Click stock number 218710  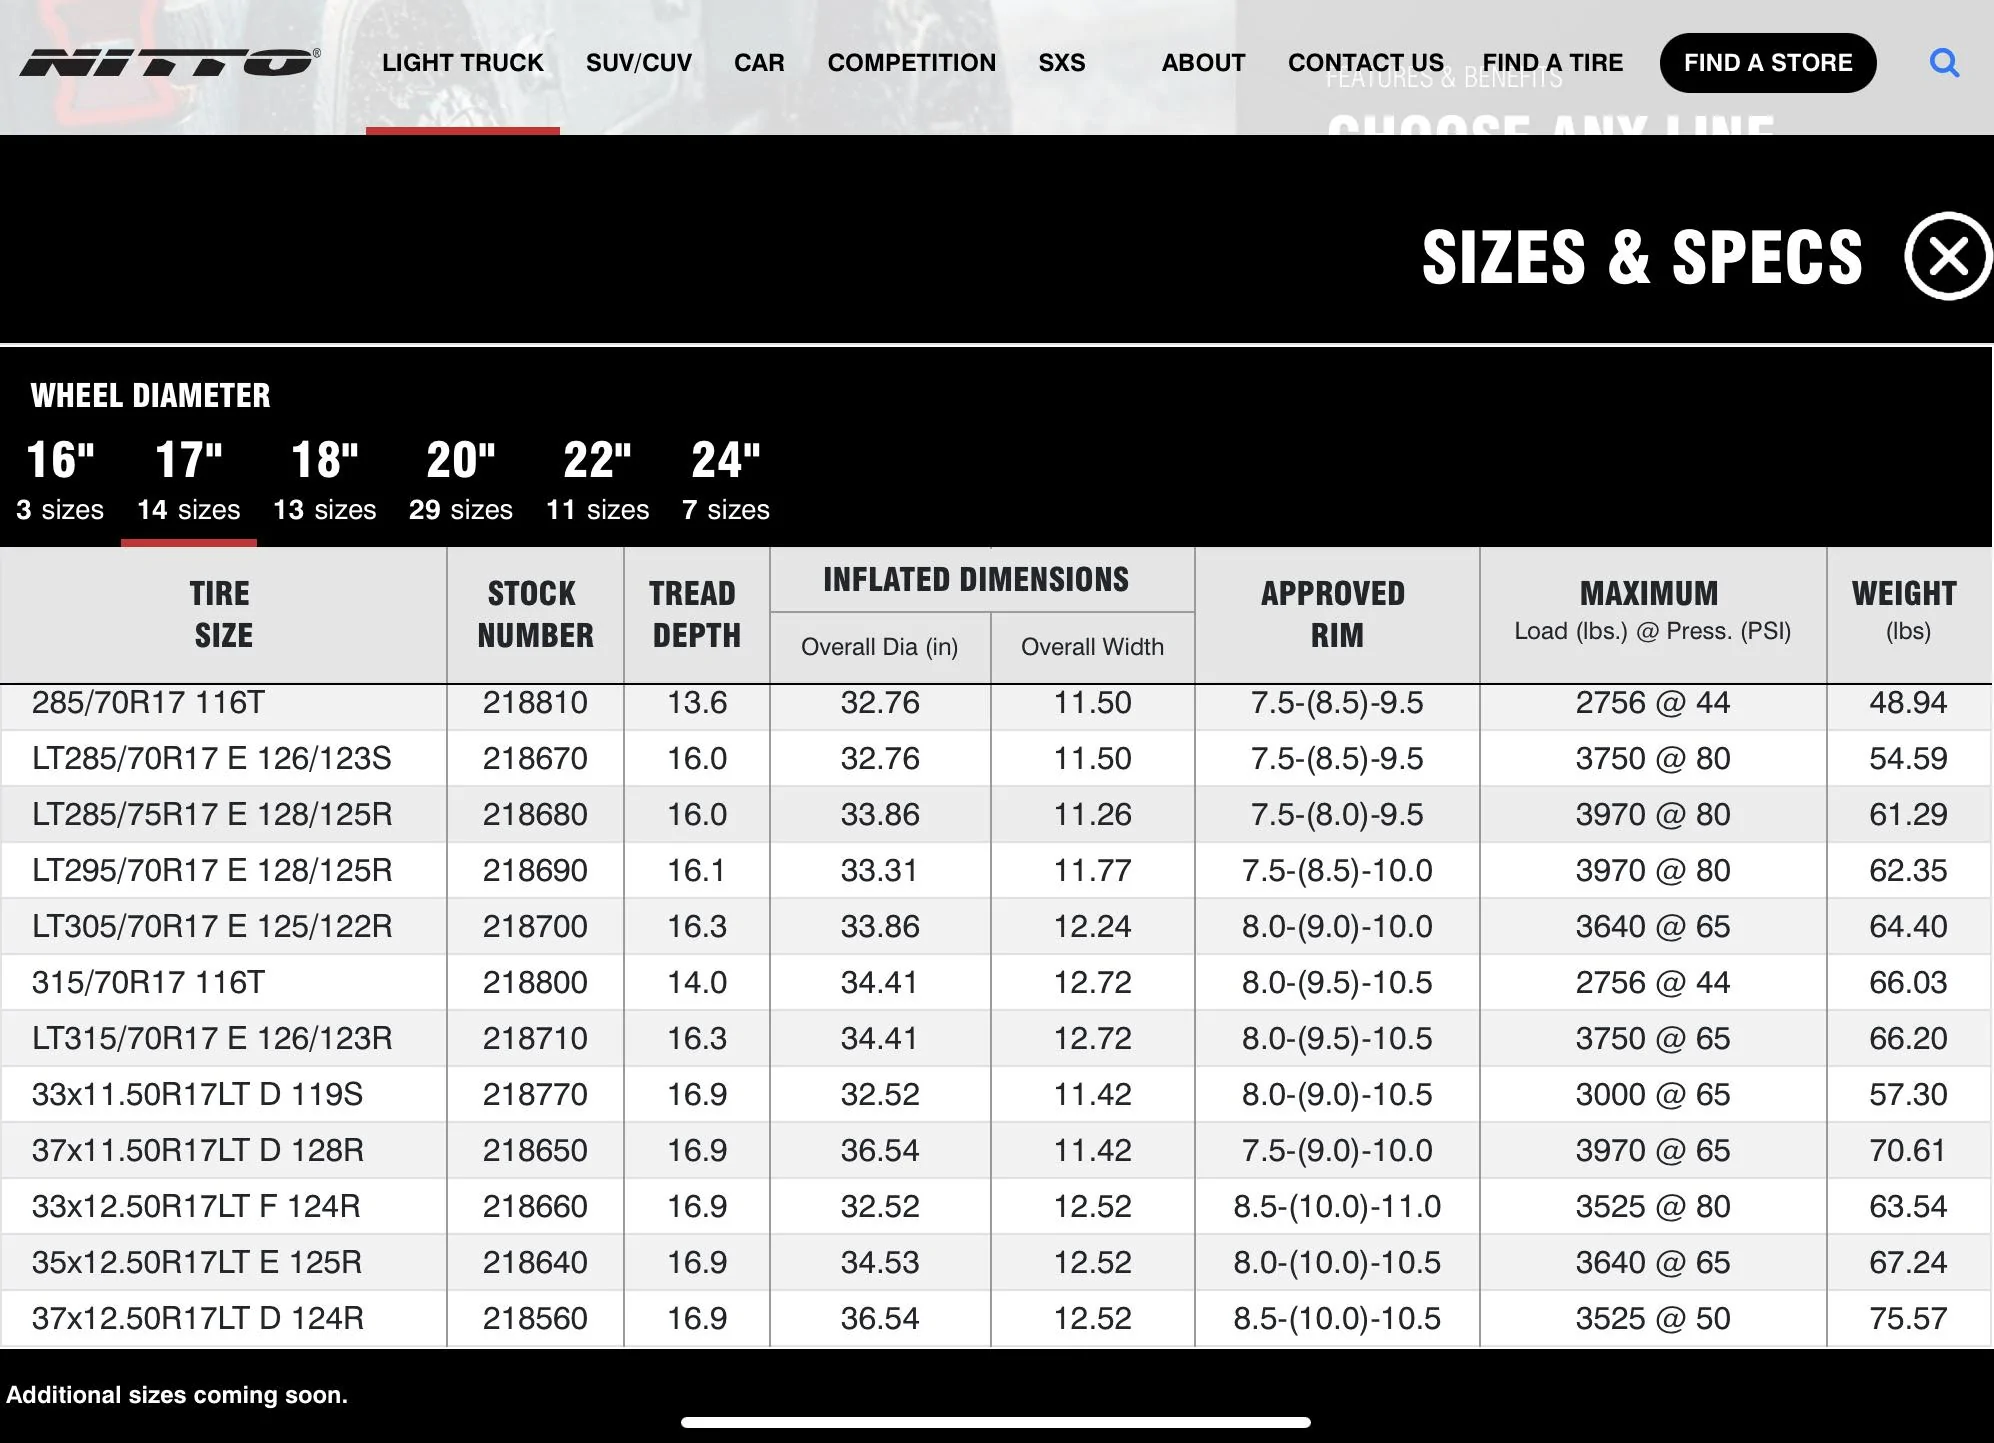pos(535,1039)
